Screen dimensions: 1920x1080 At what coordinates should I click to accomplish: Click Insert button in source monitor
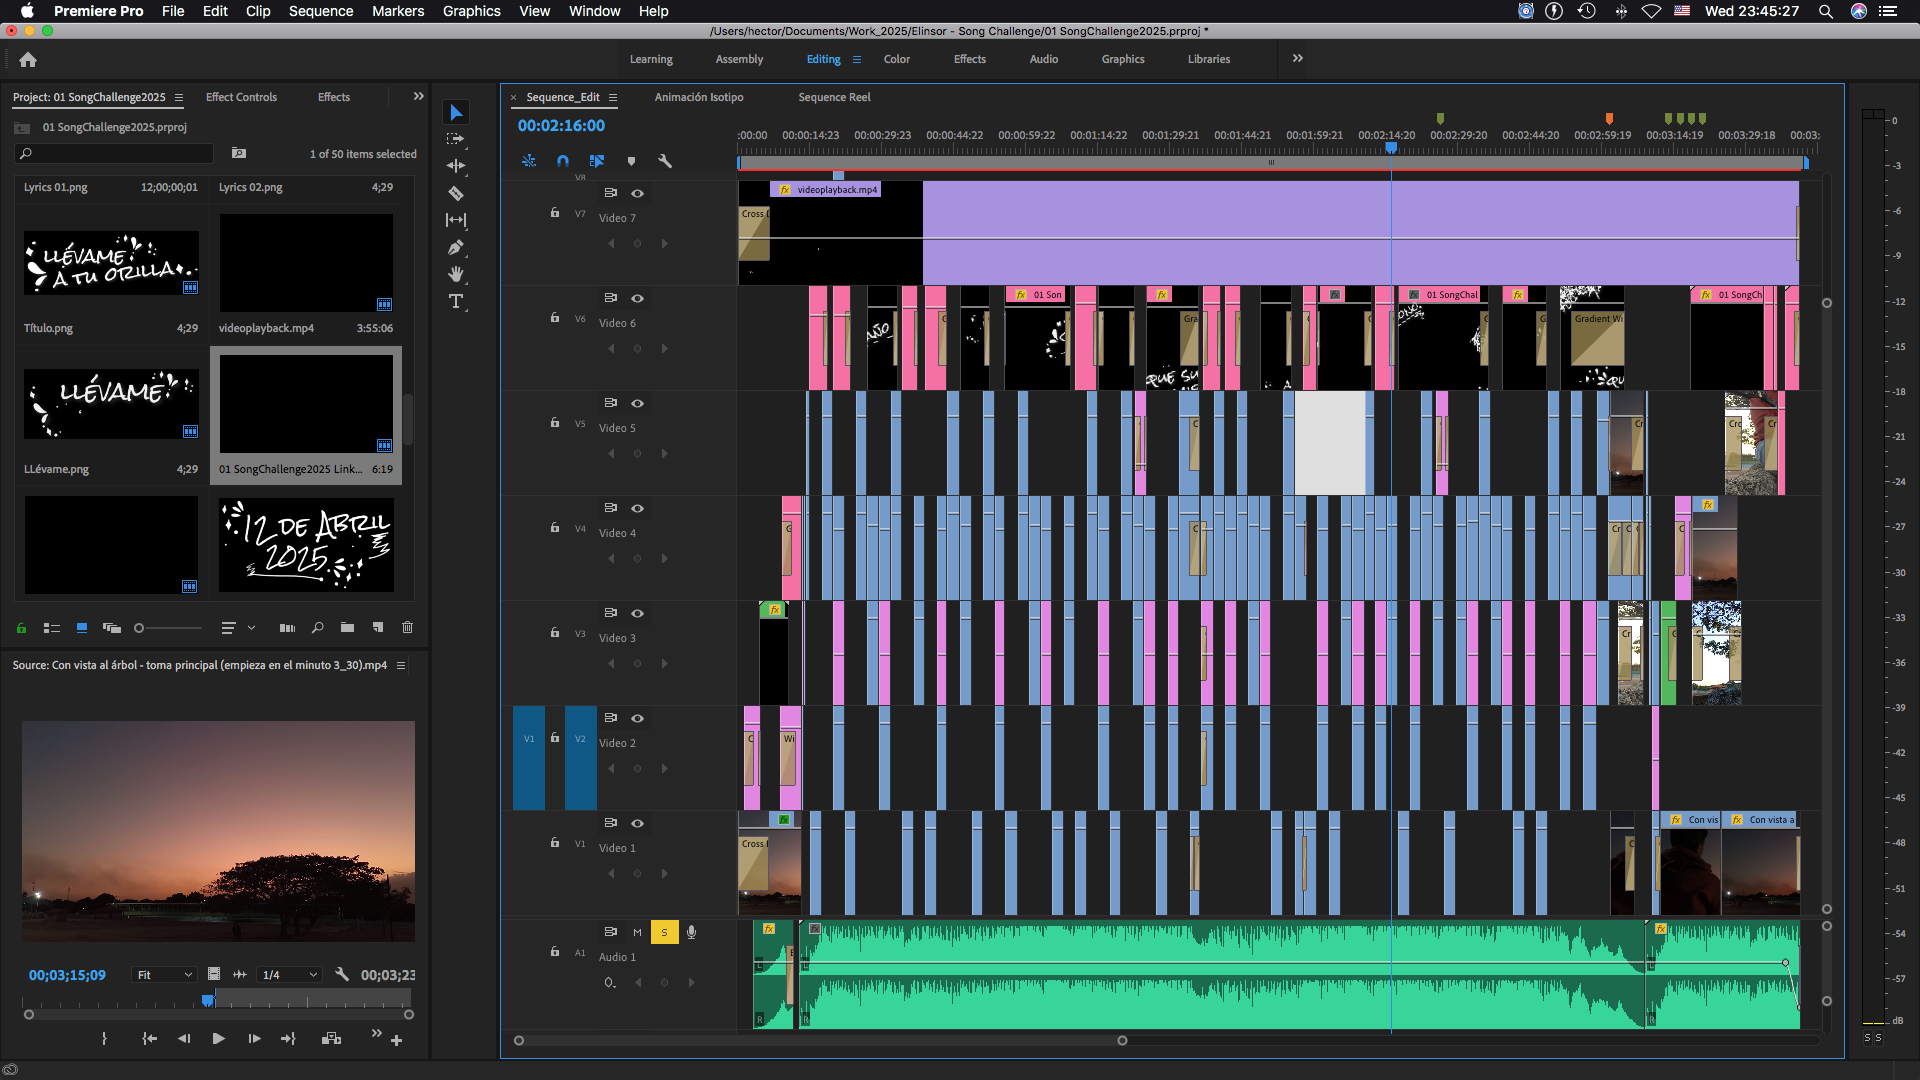tap(332, 1039)
